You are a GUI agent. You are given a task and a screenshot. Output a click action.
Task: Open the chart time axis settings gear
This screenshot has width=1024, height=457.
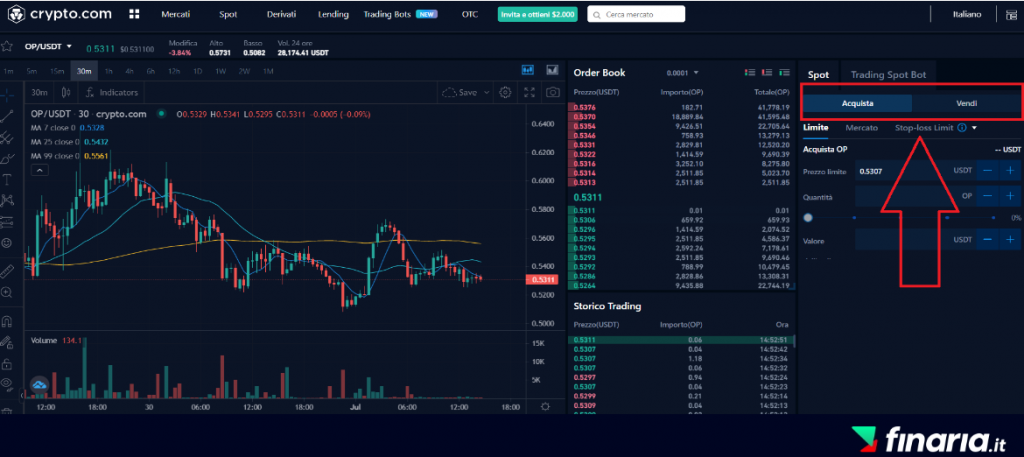[x=545, y=407]
